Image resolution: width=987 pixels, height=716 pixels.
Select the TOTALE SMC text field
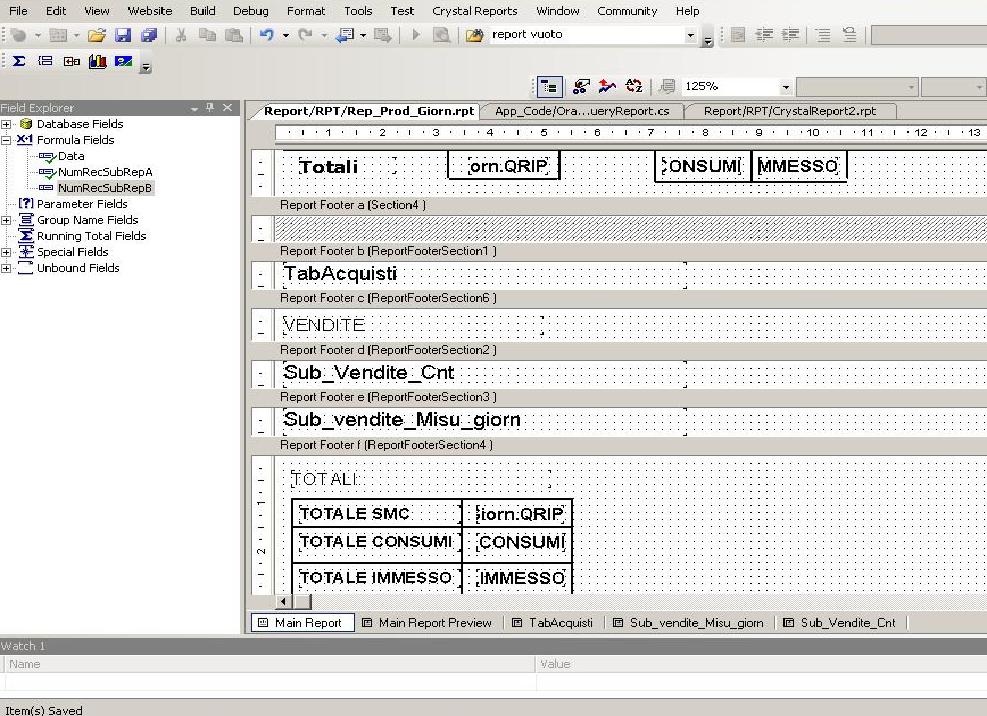pos(379,514)
